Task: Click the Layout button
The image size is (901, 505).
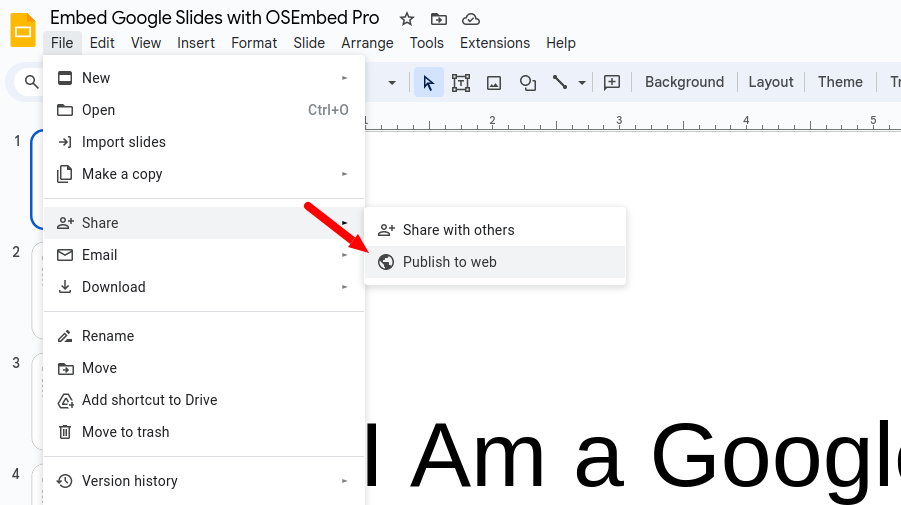Action: [x=771, y=82]
